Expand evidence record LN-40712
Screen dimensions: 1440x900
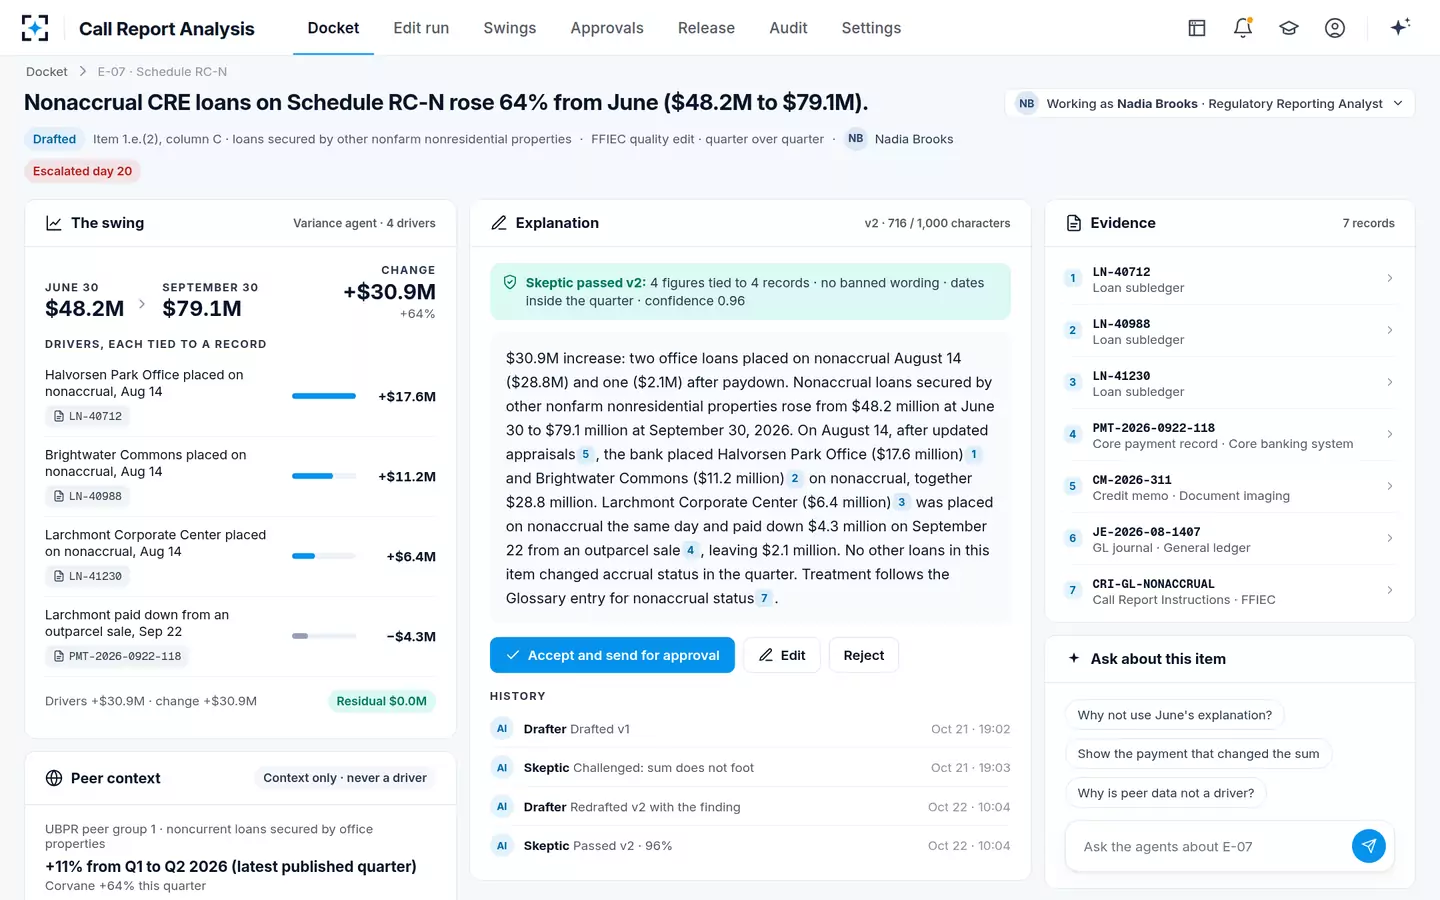pyautogui.click(x=1230, y=279)
